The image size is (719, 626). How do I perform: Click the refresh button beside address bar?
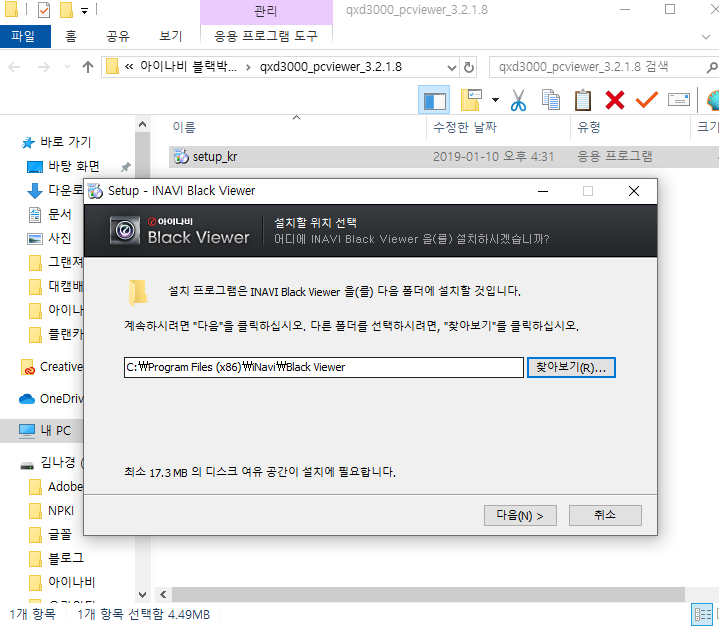469,67
